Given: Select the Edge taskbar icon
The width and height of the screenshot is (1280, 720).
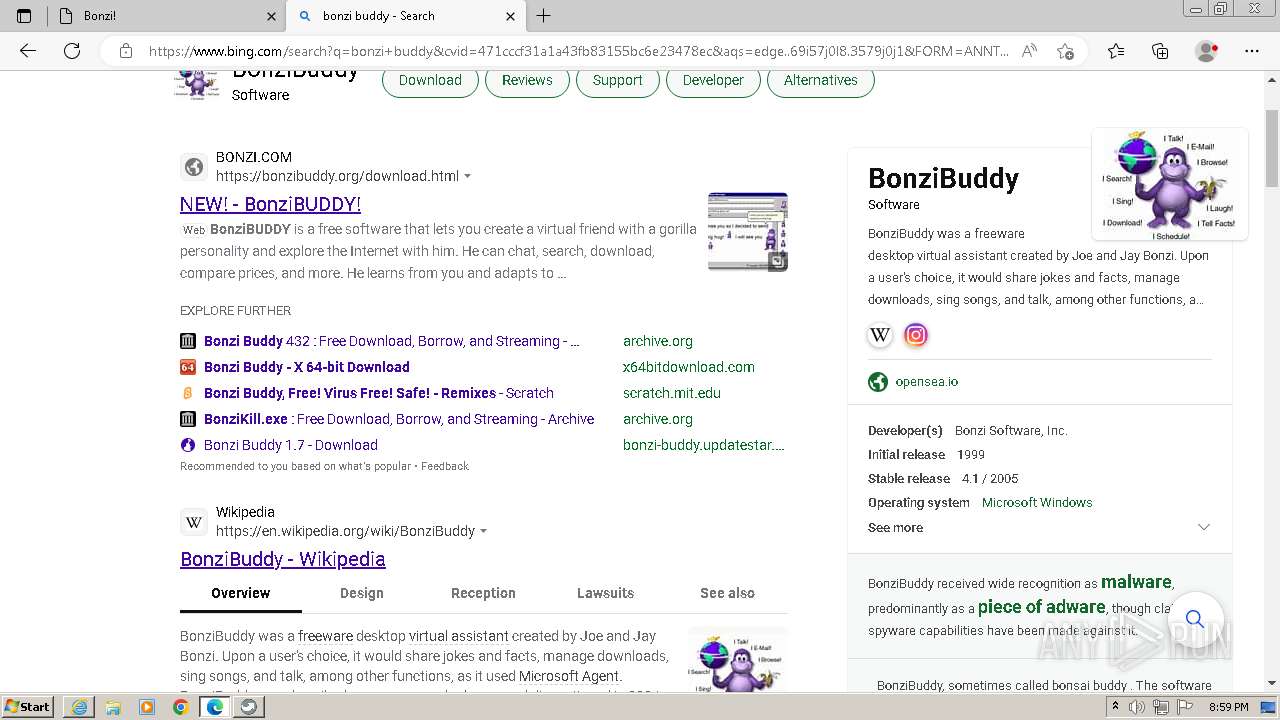Looking at the screenshot, I should click(215, 707).
